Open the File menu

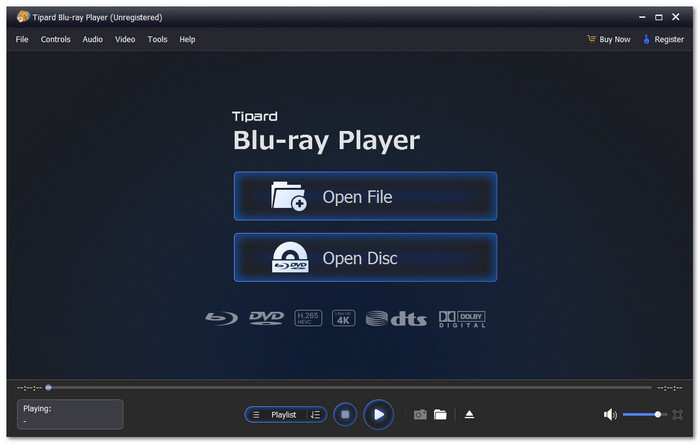point(22,39)
